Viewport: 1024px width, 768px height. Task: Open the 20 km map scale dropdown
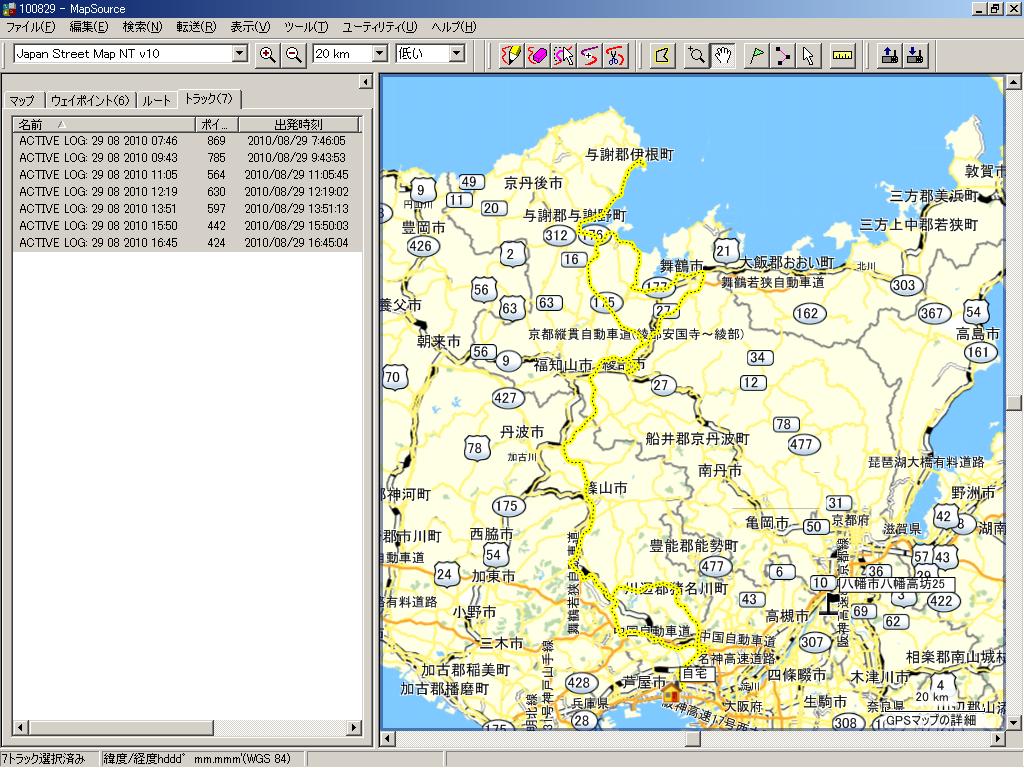tap(379, 54)
